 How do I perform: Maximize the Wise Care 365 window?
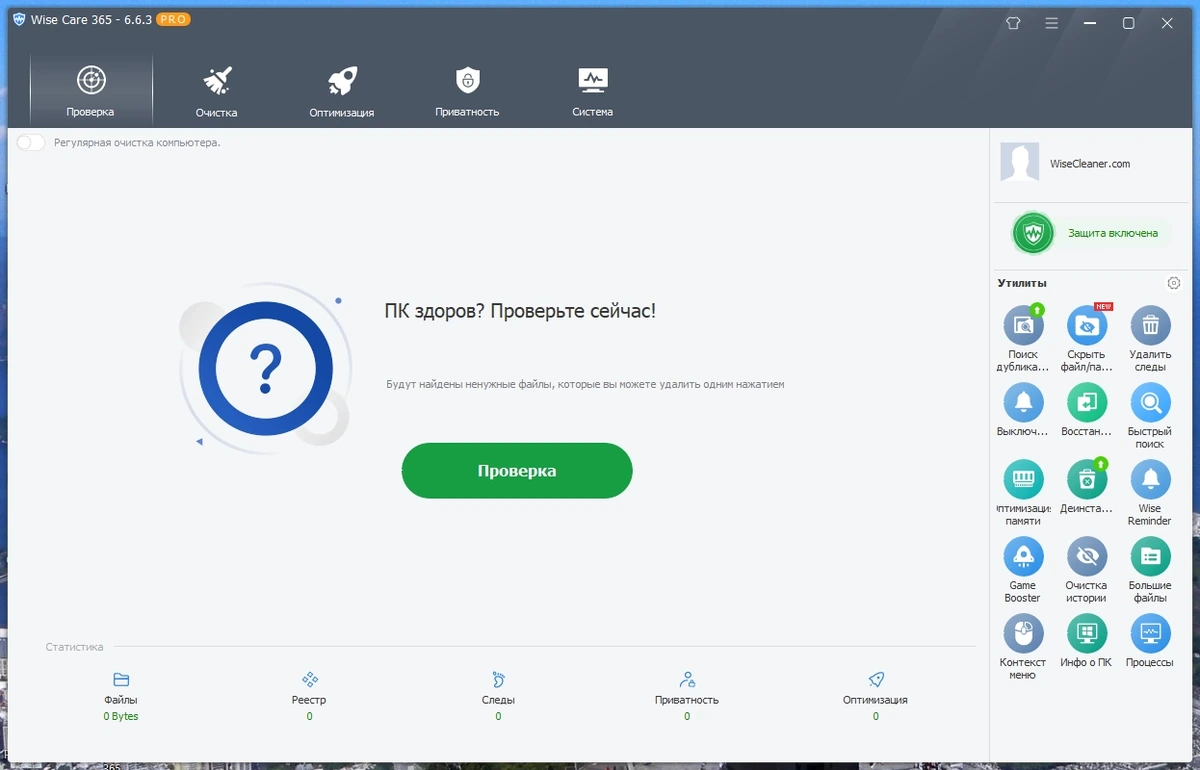[x=1128, y=22]
